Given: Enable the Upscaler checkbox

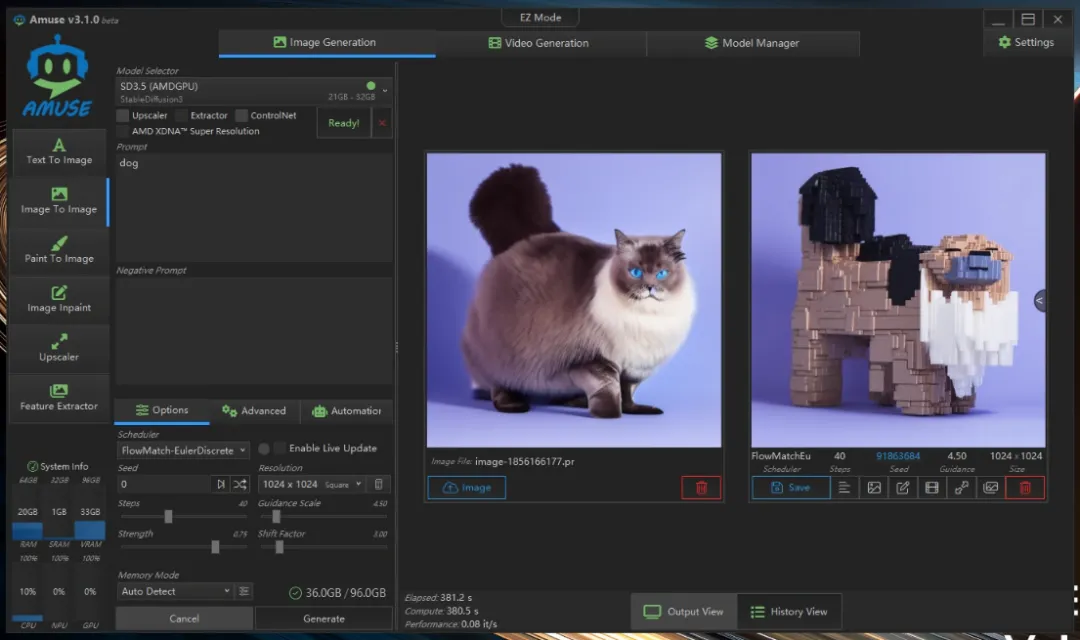Looking at the screenshot, I should tap(123, 115).
